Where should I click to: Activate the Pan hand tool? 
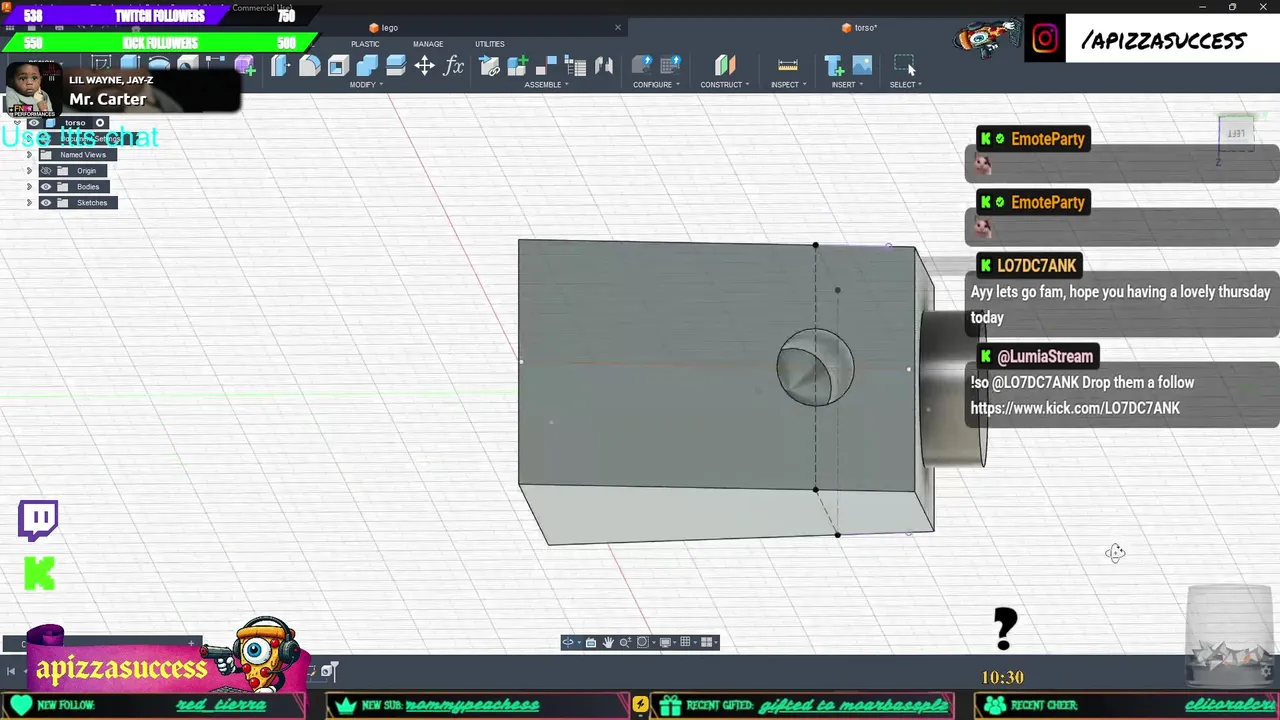click(x=608, y=642)
